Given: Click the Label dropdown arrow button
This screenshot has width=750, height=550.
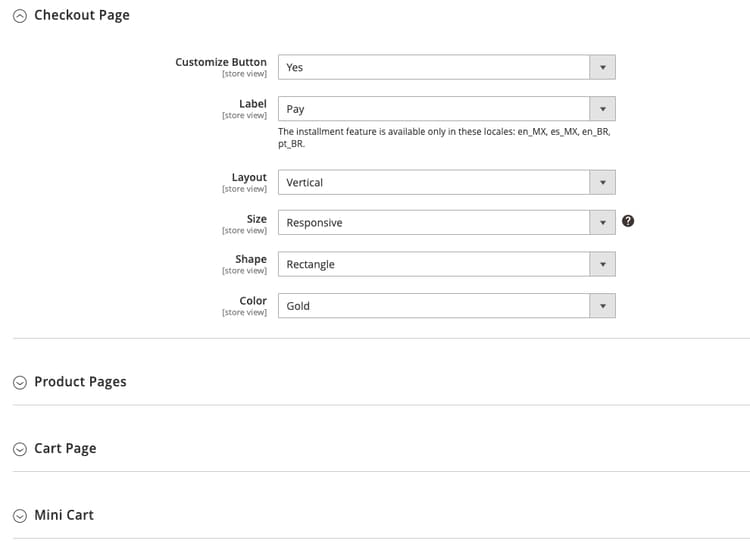Looking at the screenshot, I should 603,109.
